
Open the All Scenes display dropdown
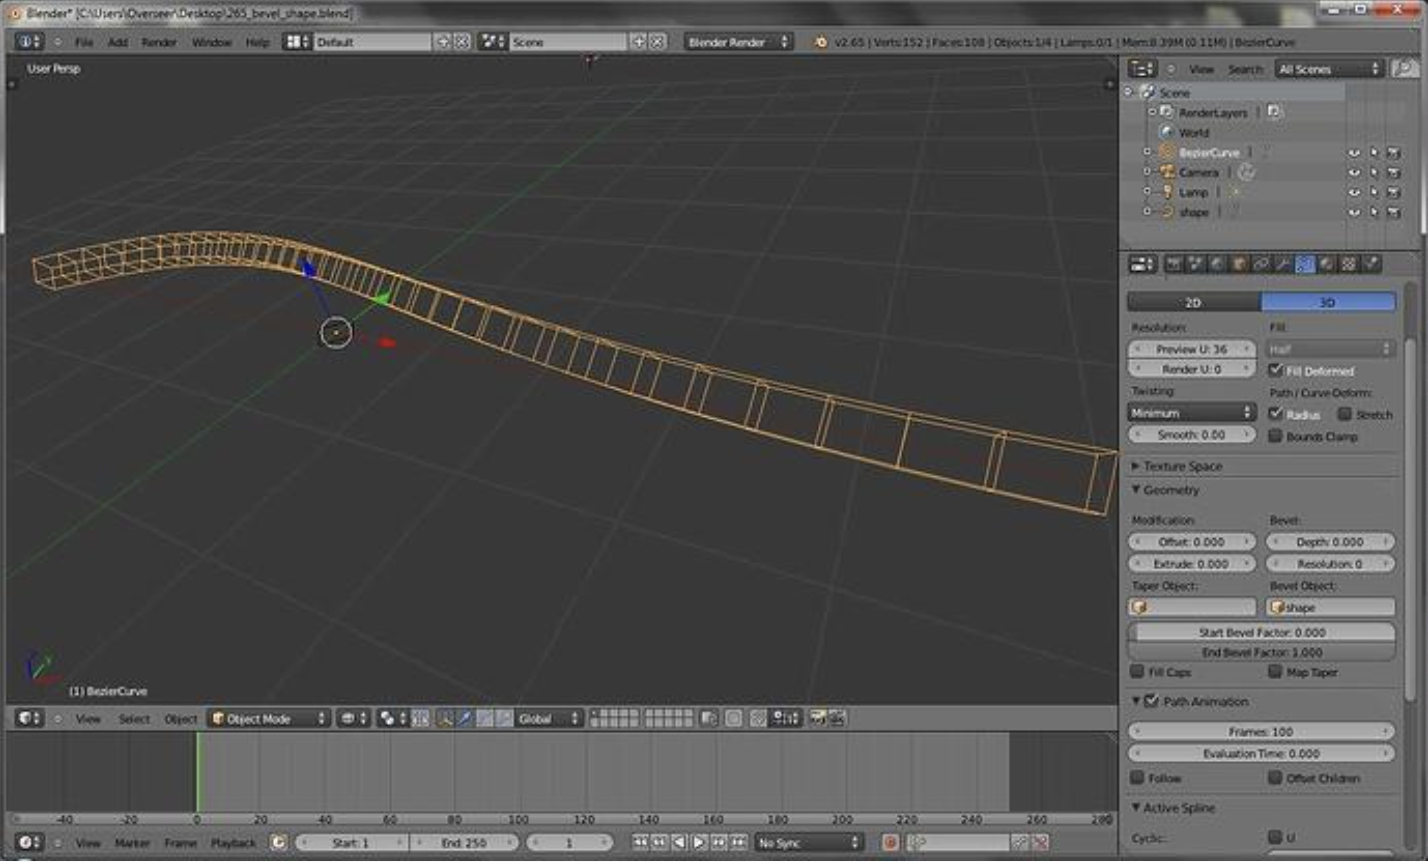pos(1329,68)
